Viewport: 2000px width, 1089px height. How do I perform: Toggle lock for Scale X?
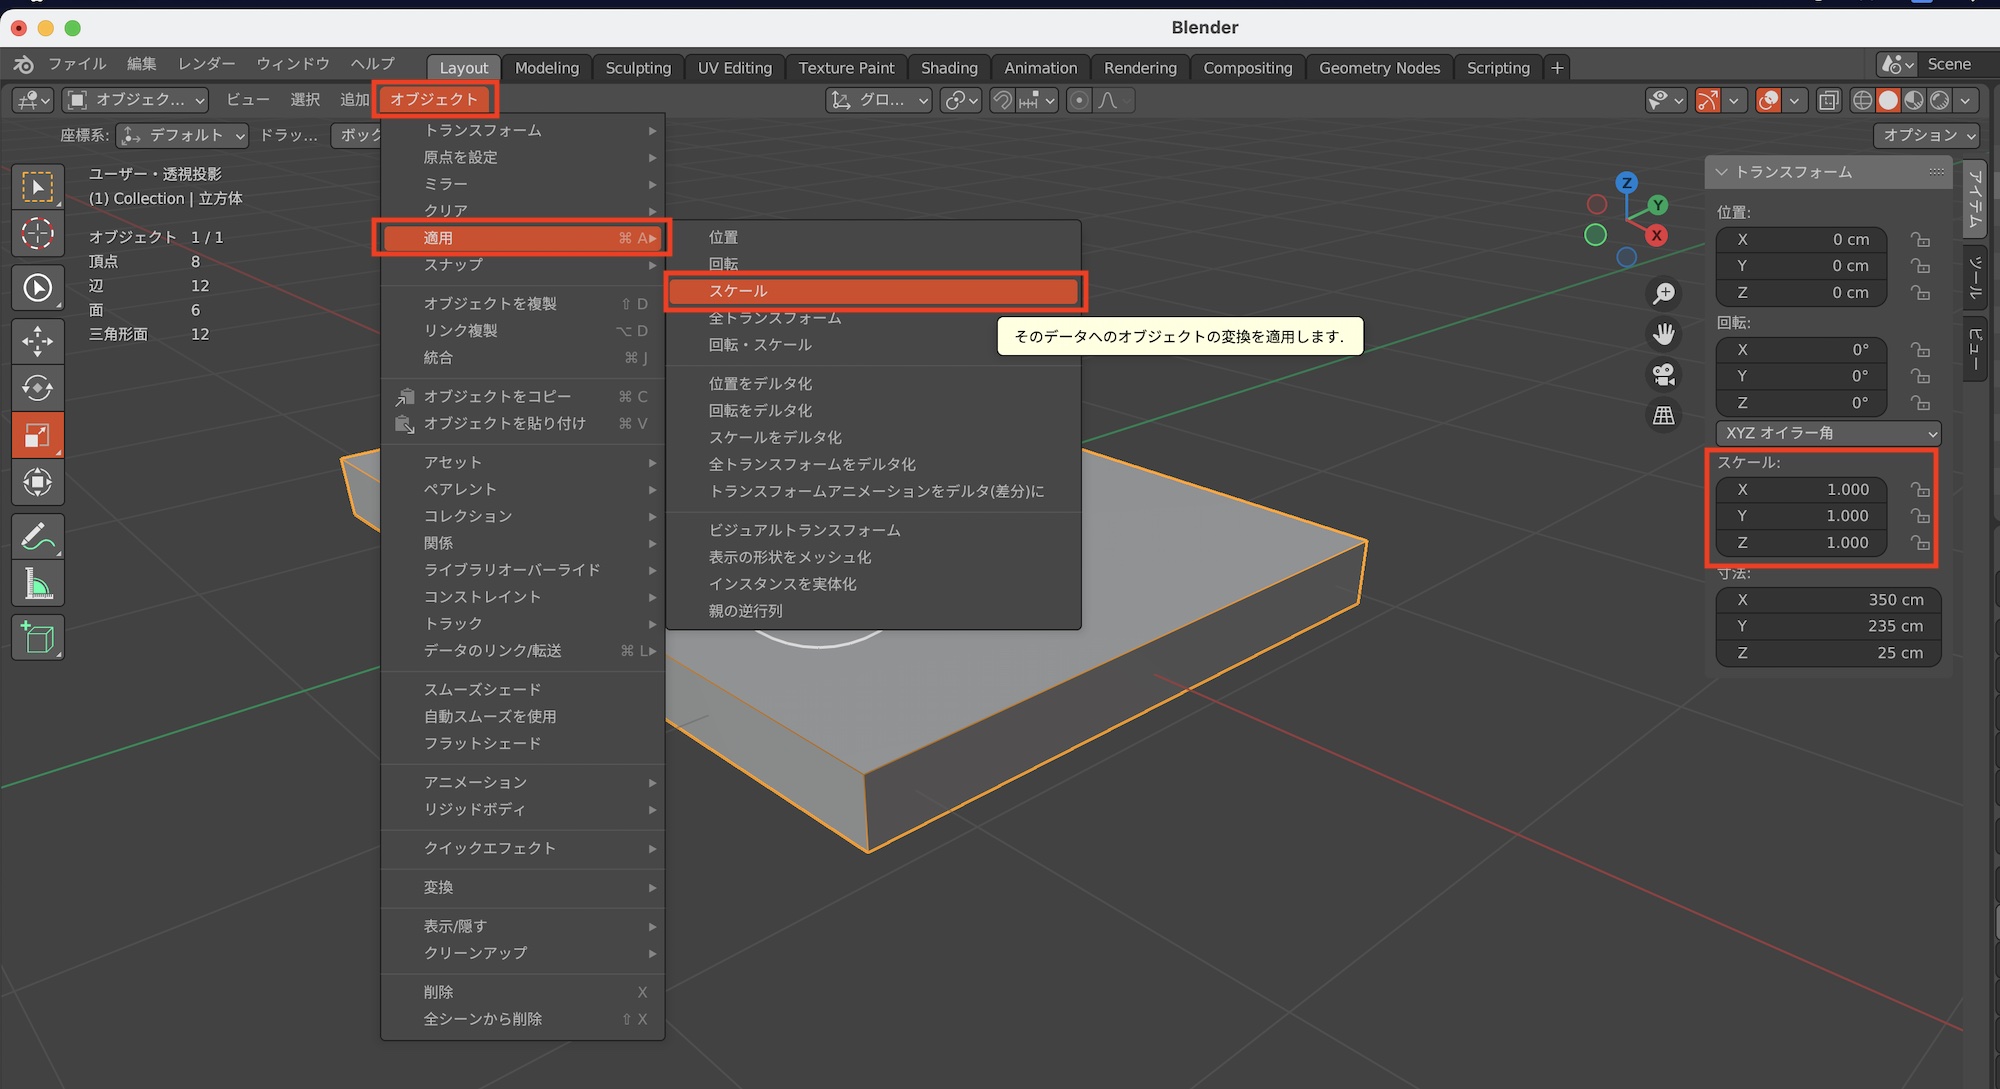(x=1920, y=490)
